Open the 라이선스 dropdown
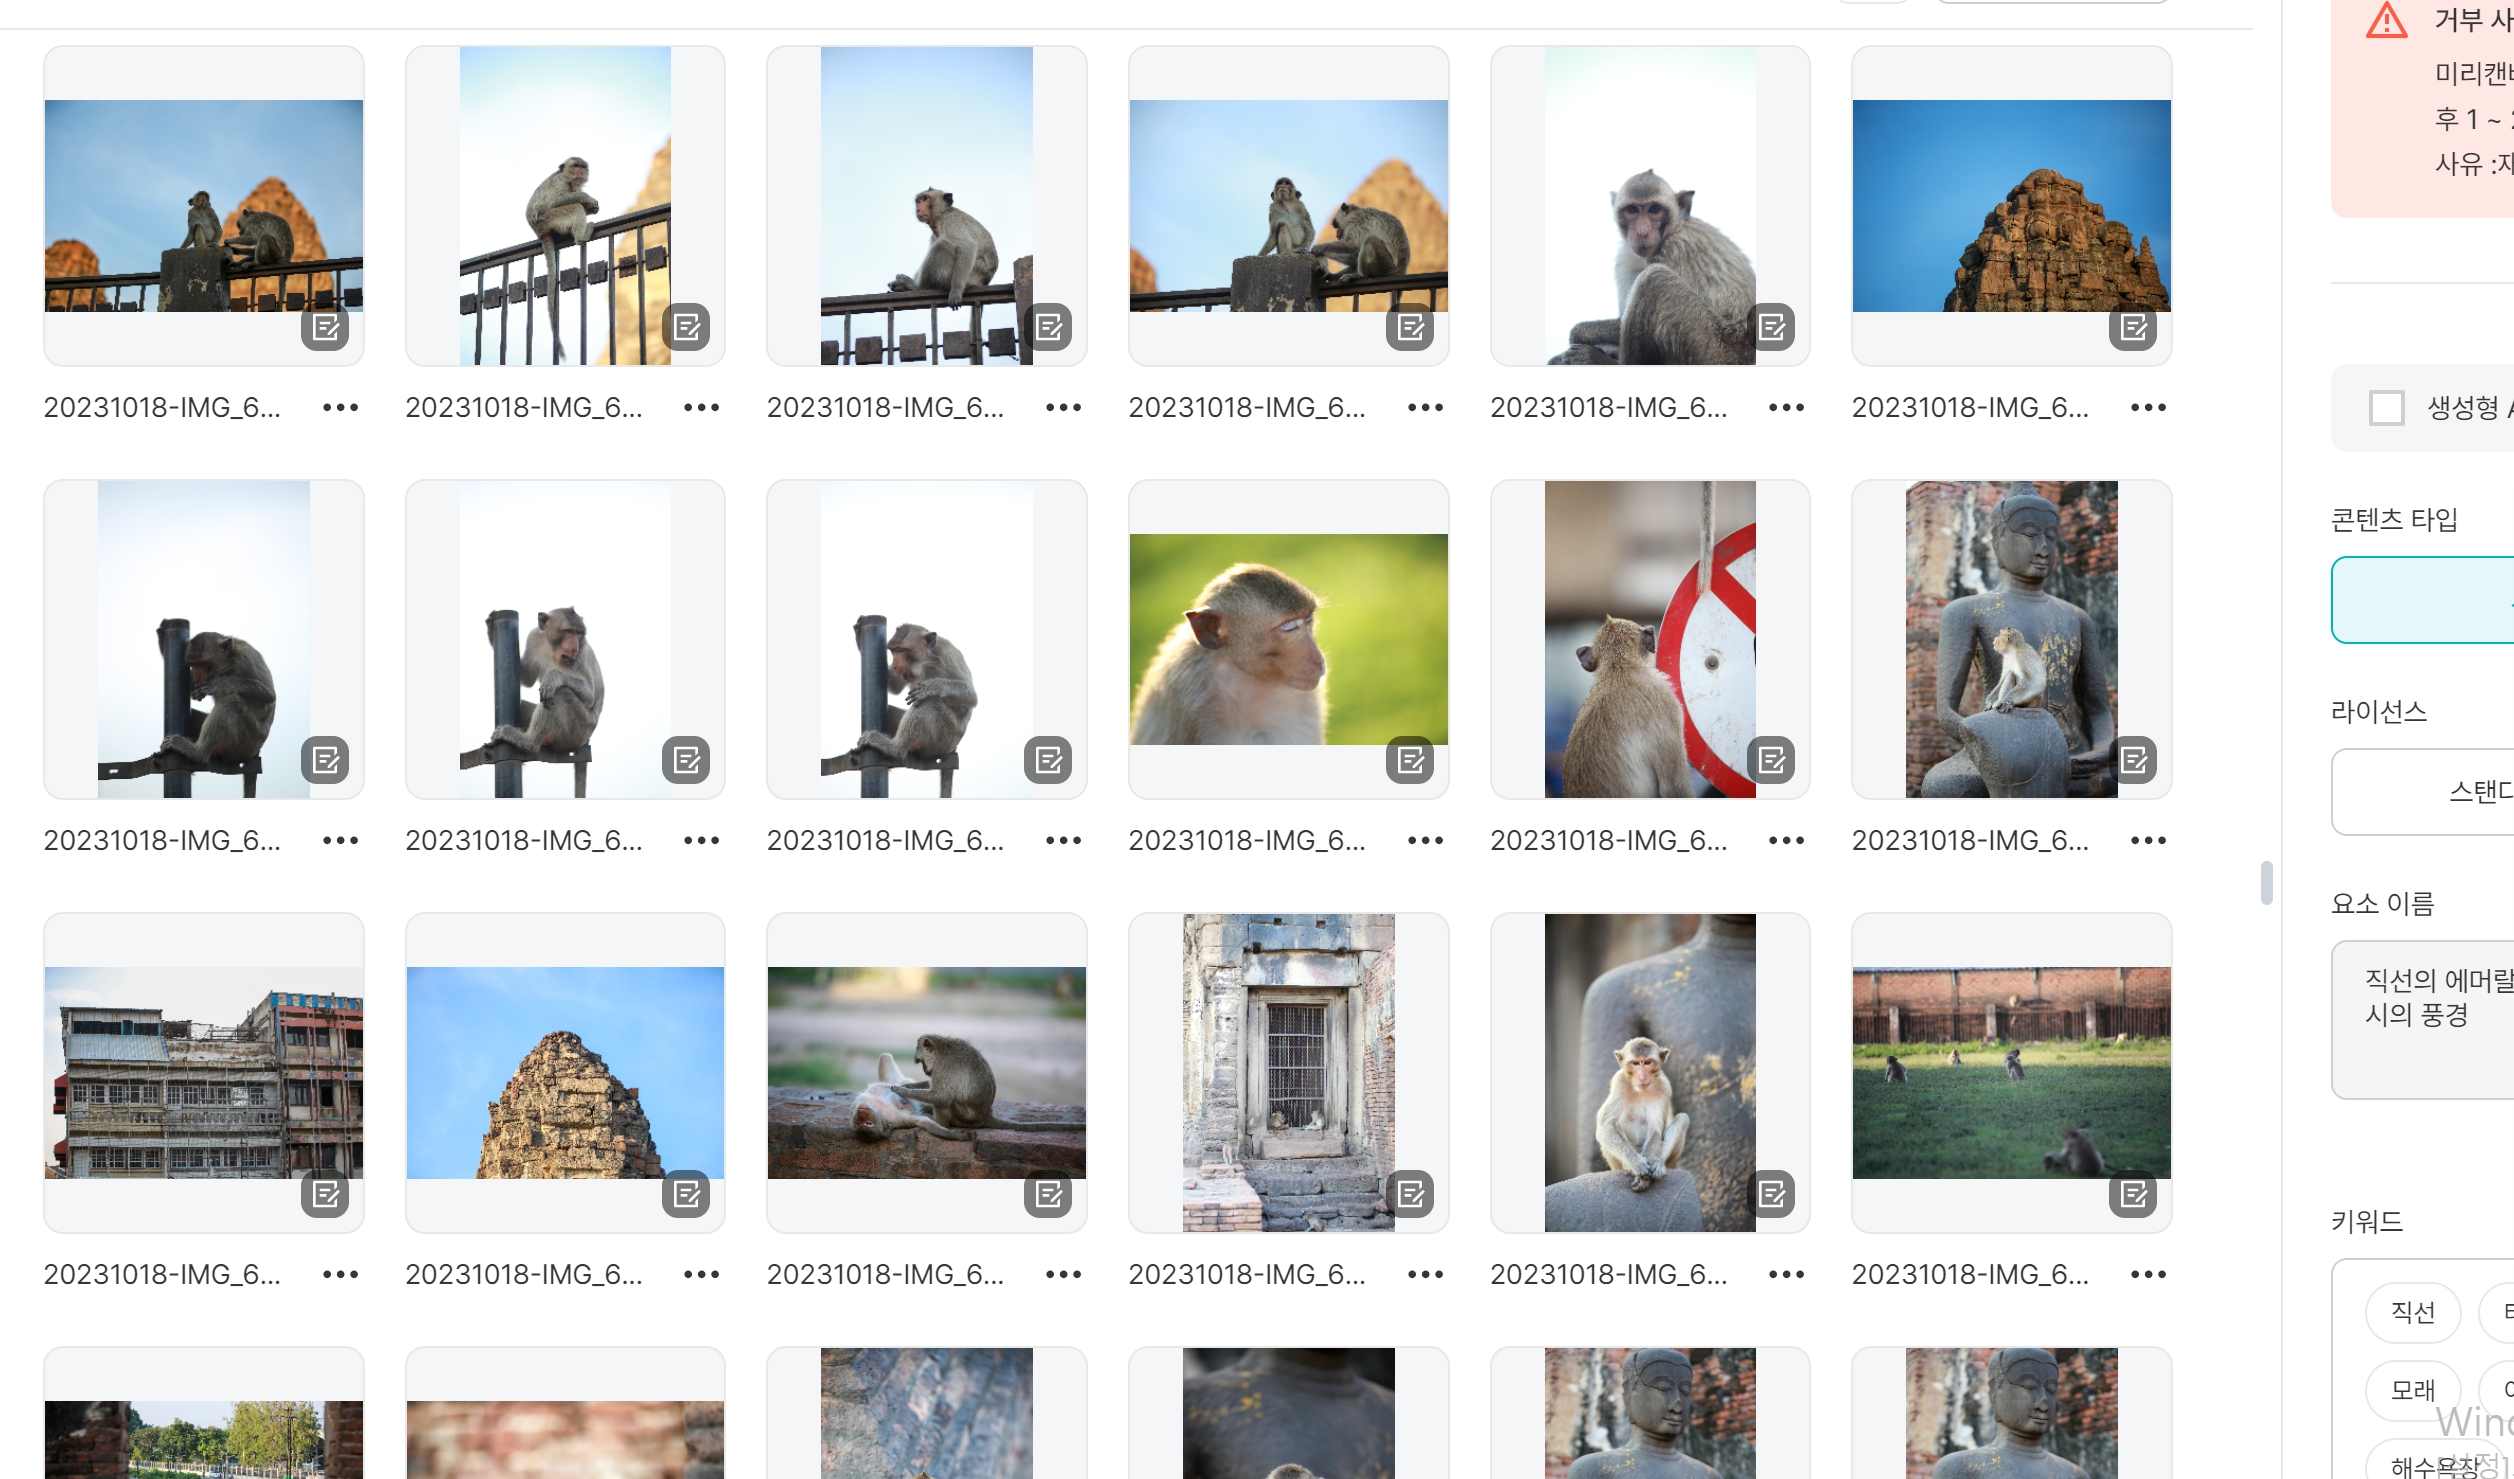The width and height of the screenshot is (2514, 1479). coord(2423,792)
